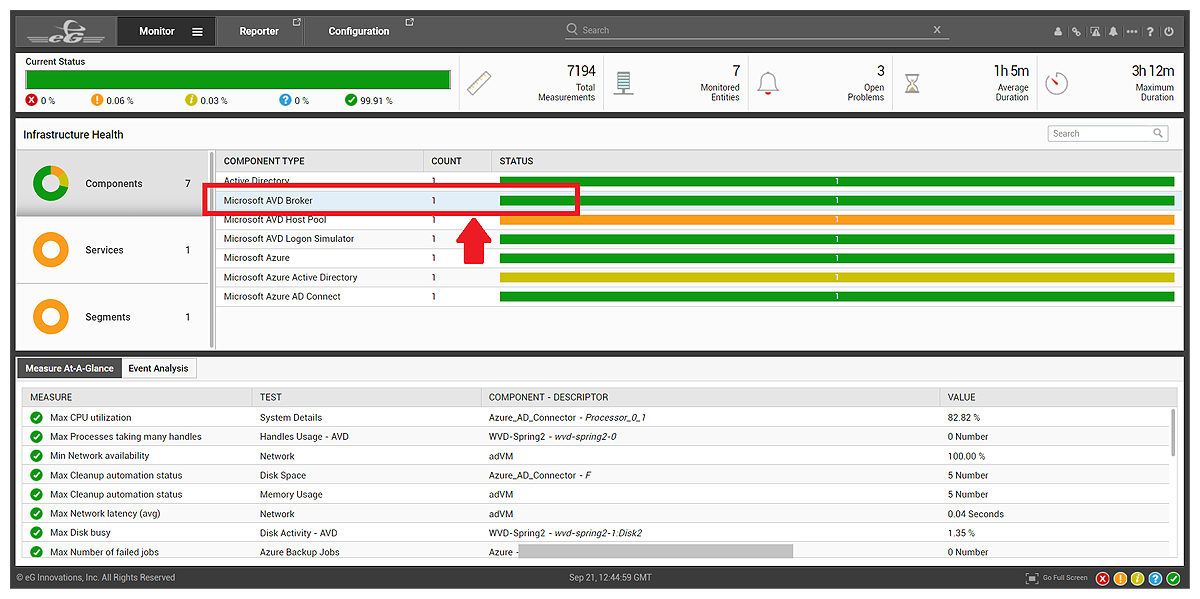Image resolution: width=1200 pixels, height=599 pixels.
Task: Click the Microsoft AVD Host Pool orange status bar
Action: 837,220
